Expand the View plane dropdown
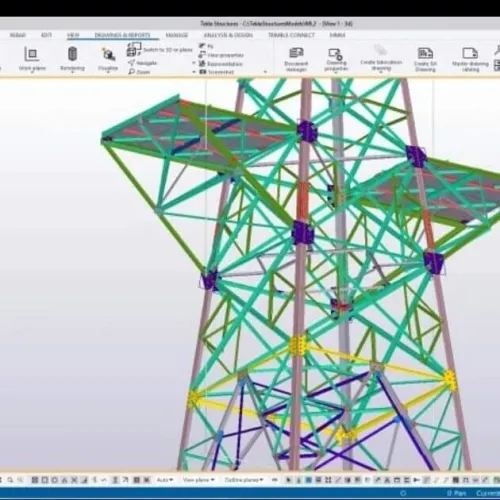This screenshot has width=500, height=500. point(198,480)
